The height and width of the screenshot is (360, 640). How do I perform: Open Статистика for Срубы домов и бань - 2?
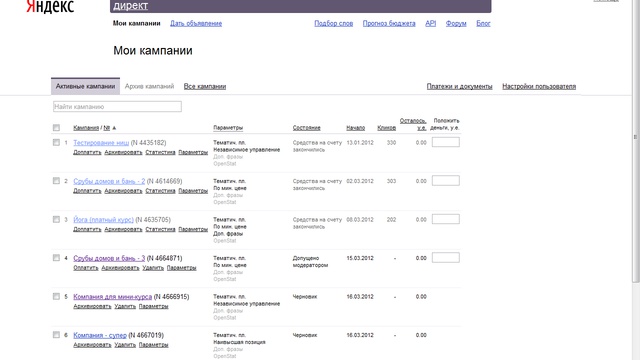(160, 191)
